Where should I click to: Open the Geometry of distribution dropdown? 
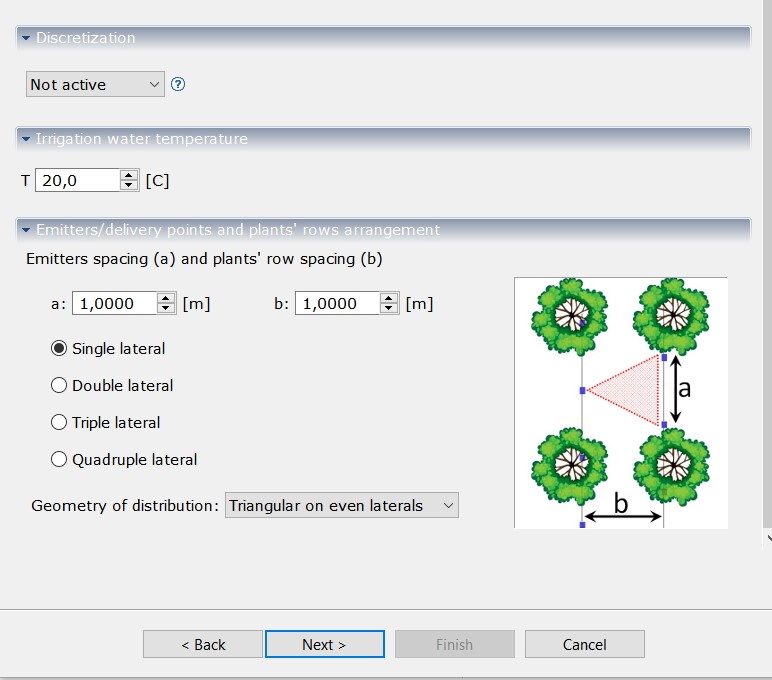tap(341, 506)
